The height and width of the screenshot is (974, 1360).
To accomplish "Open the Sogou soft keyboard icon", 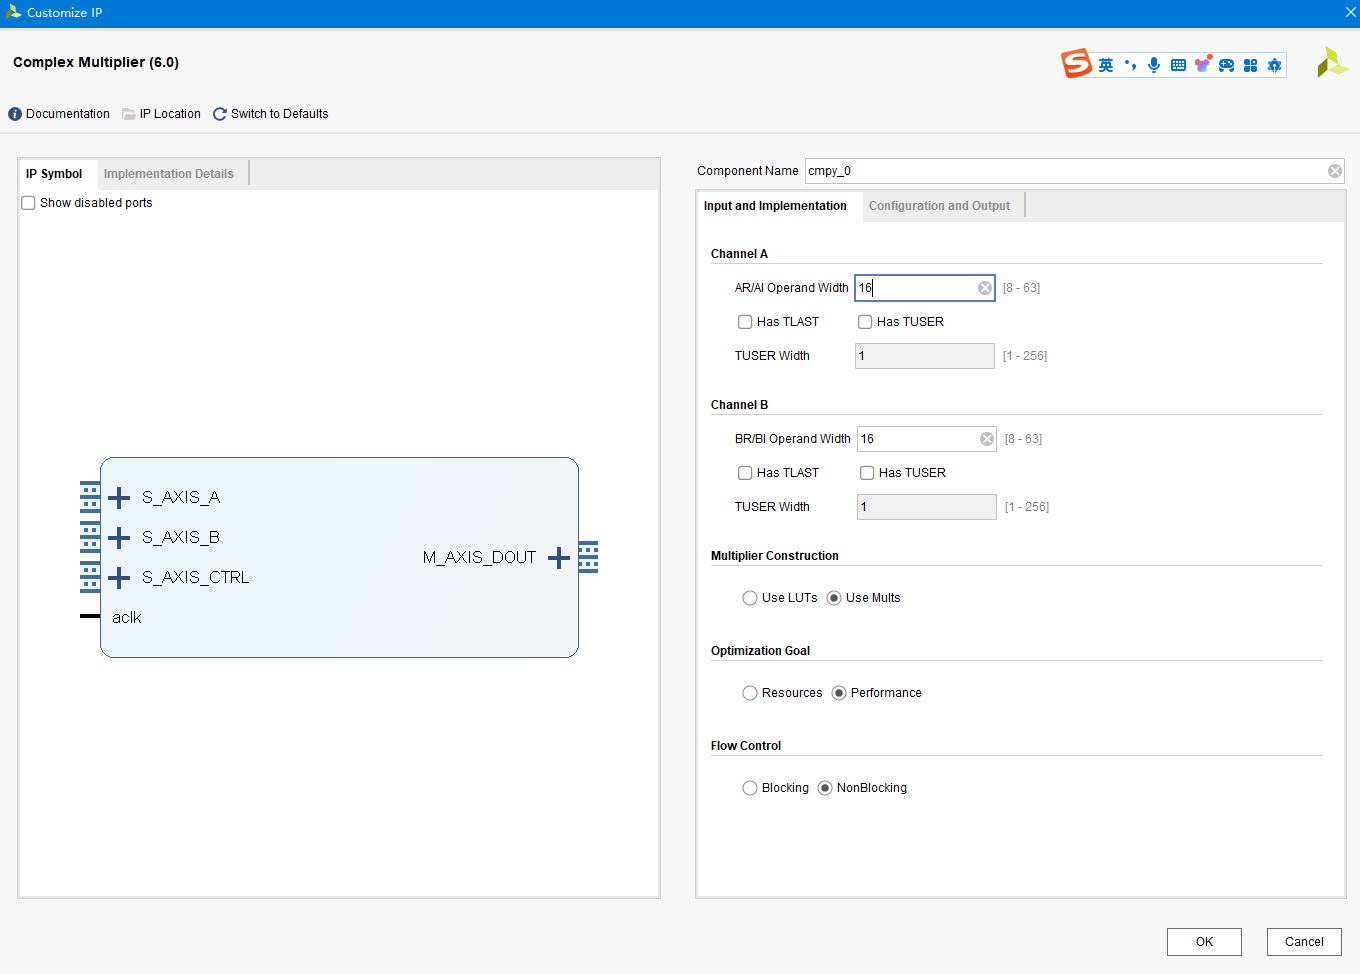I will pos(1178,65).
